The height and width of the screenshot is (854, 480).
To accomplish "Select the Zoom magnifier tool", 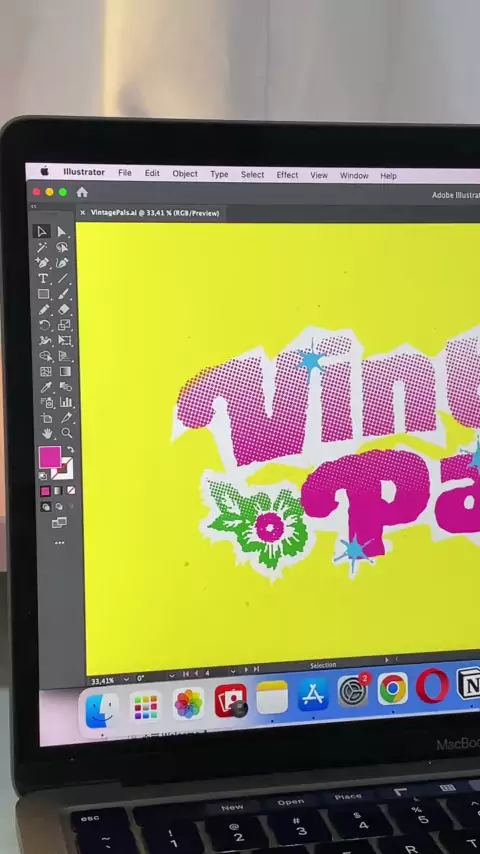I will click(x=66, y=433).
